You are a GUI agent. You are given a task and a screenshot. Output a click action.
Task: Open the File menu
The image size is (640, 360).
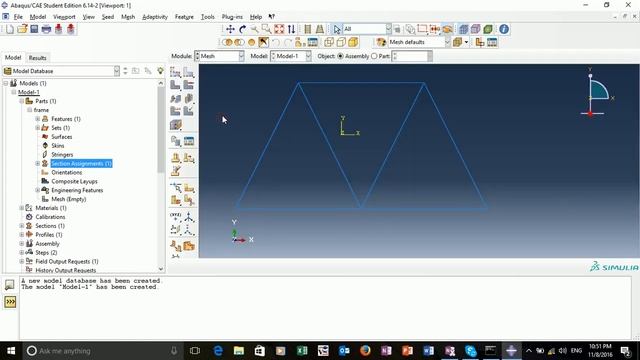(18, 17)
